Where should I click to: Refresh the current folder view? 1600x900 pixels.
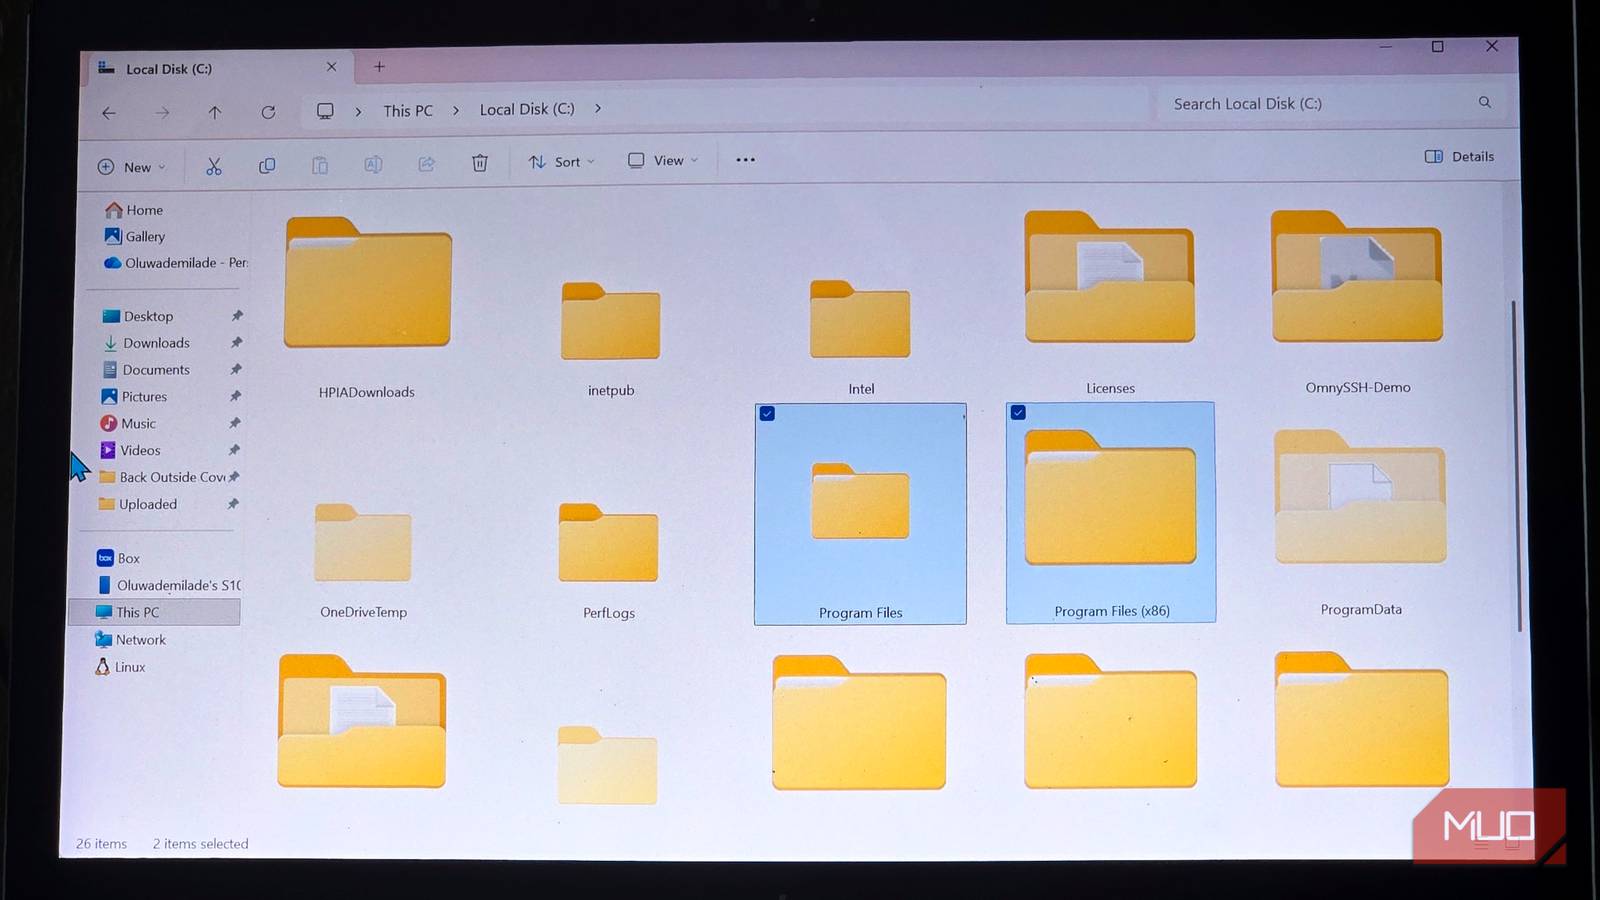point(268,112)
